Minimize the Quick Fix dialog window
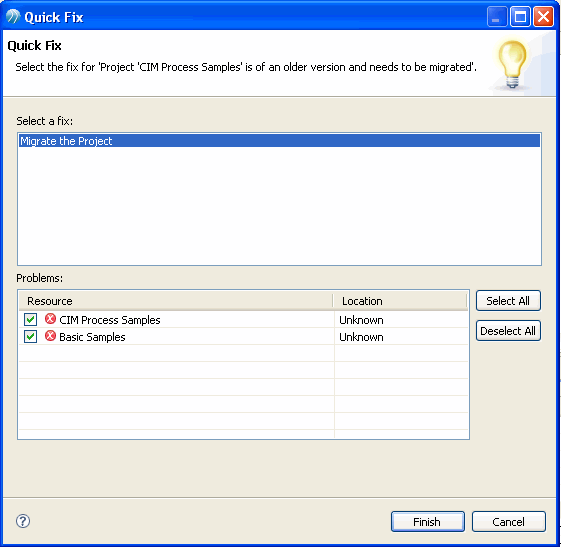 [497, 17]
